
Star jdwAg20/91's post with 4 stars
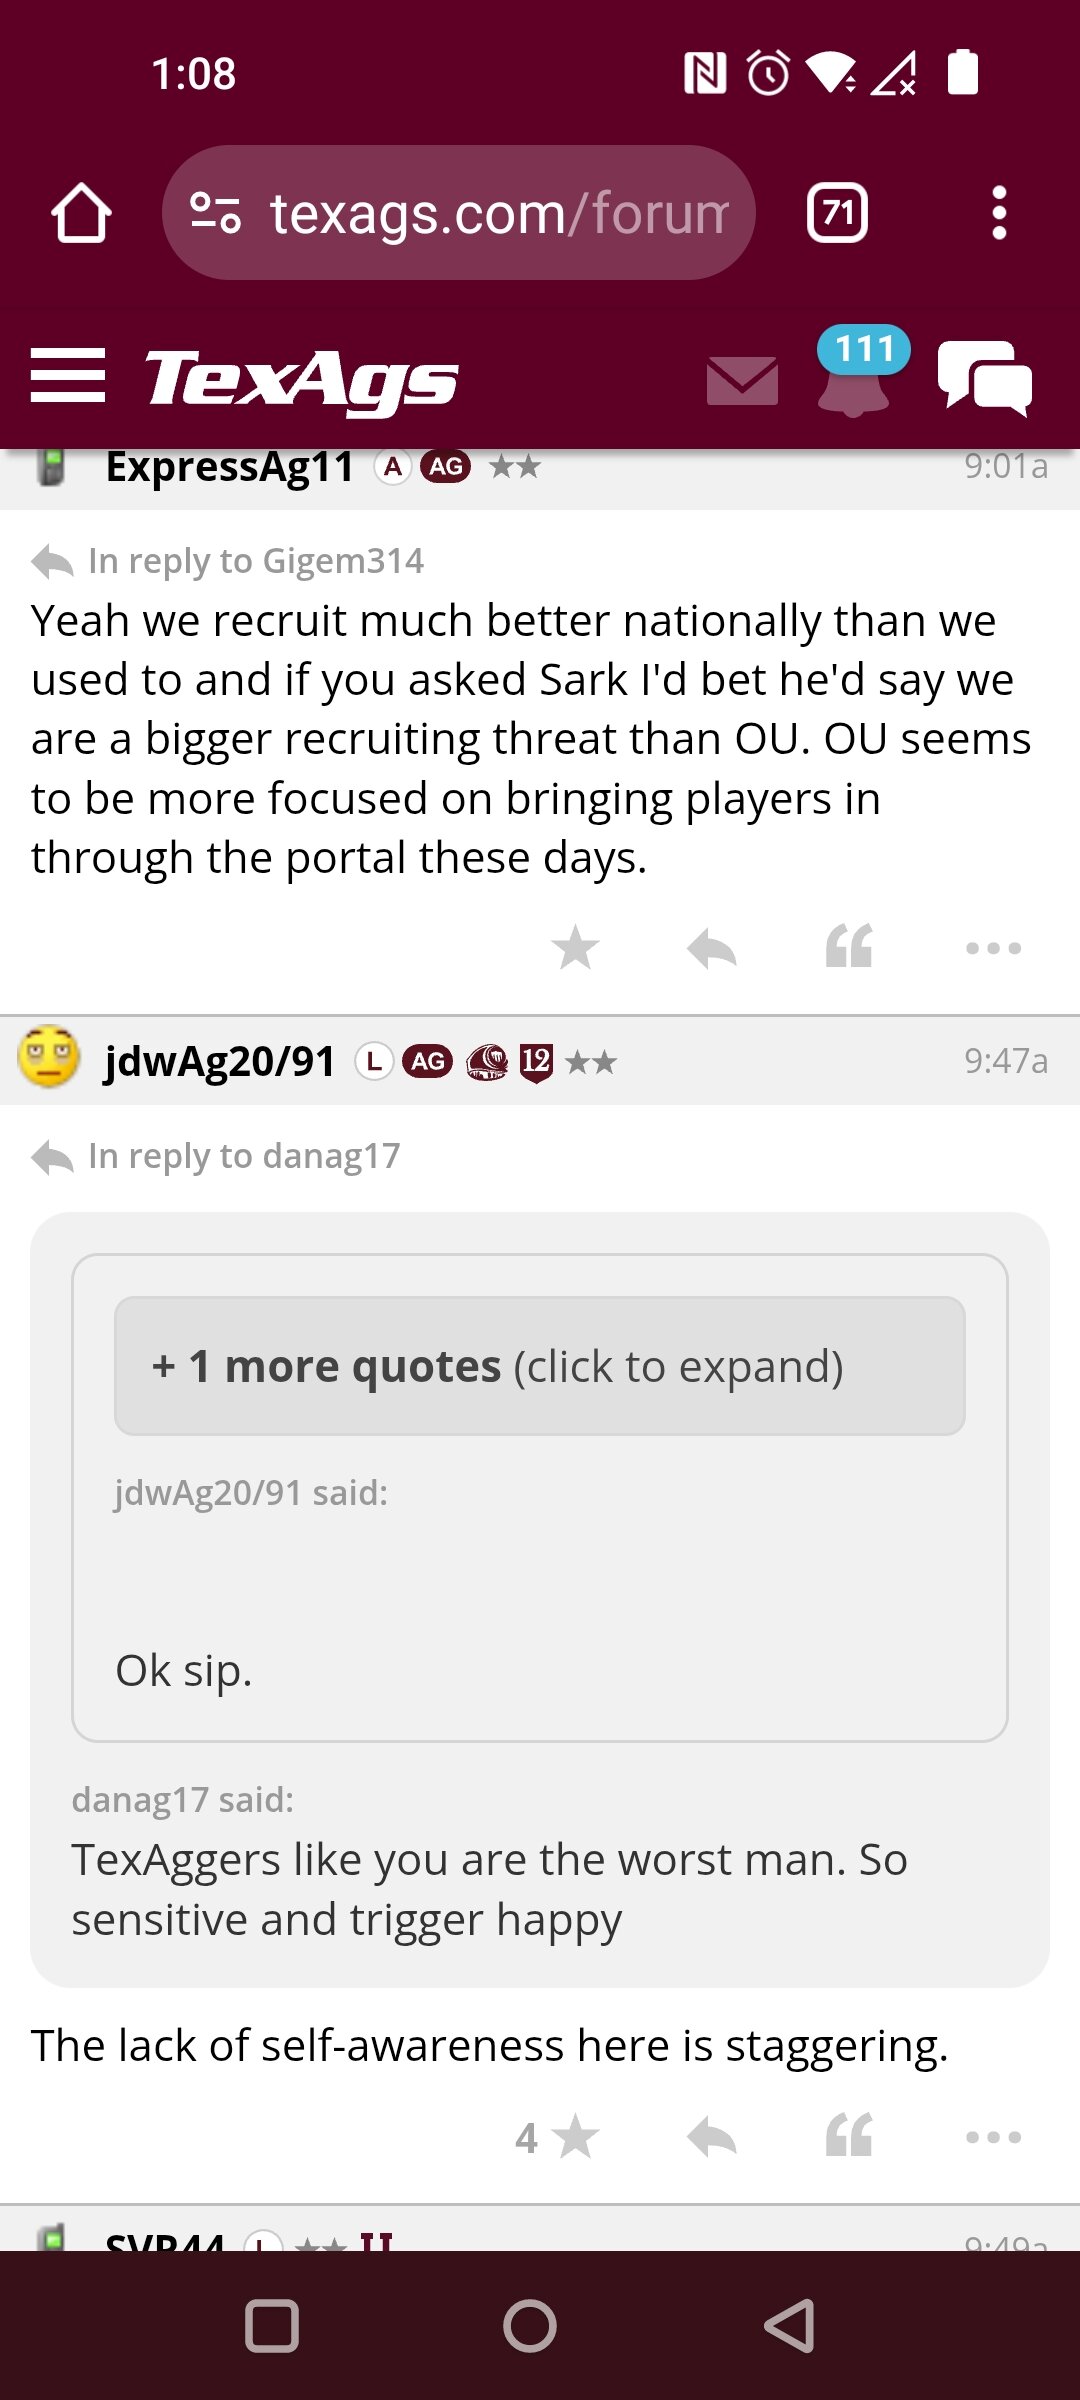click(559, 2137)
